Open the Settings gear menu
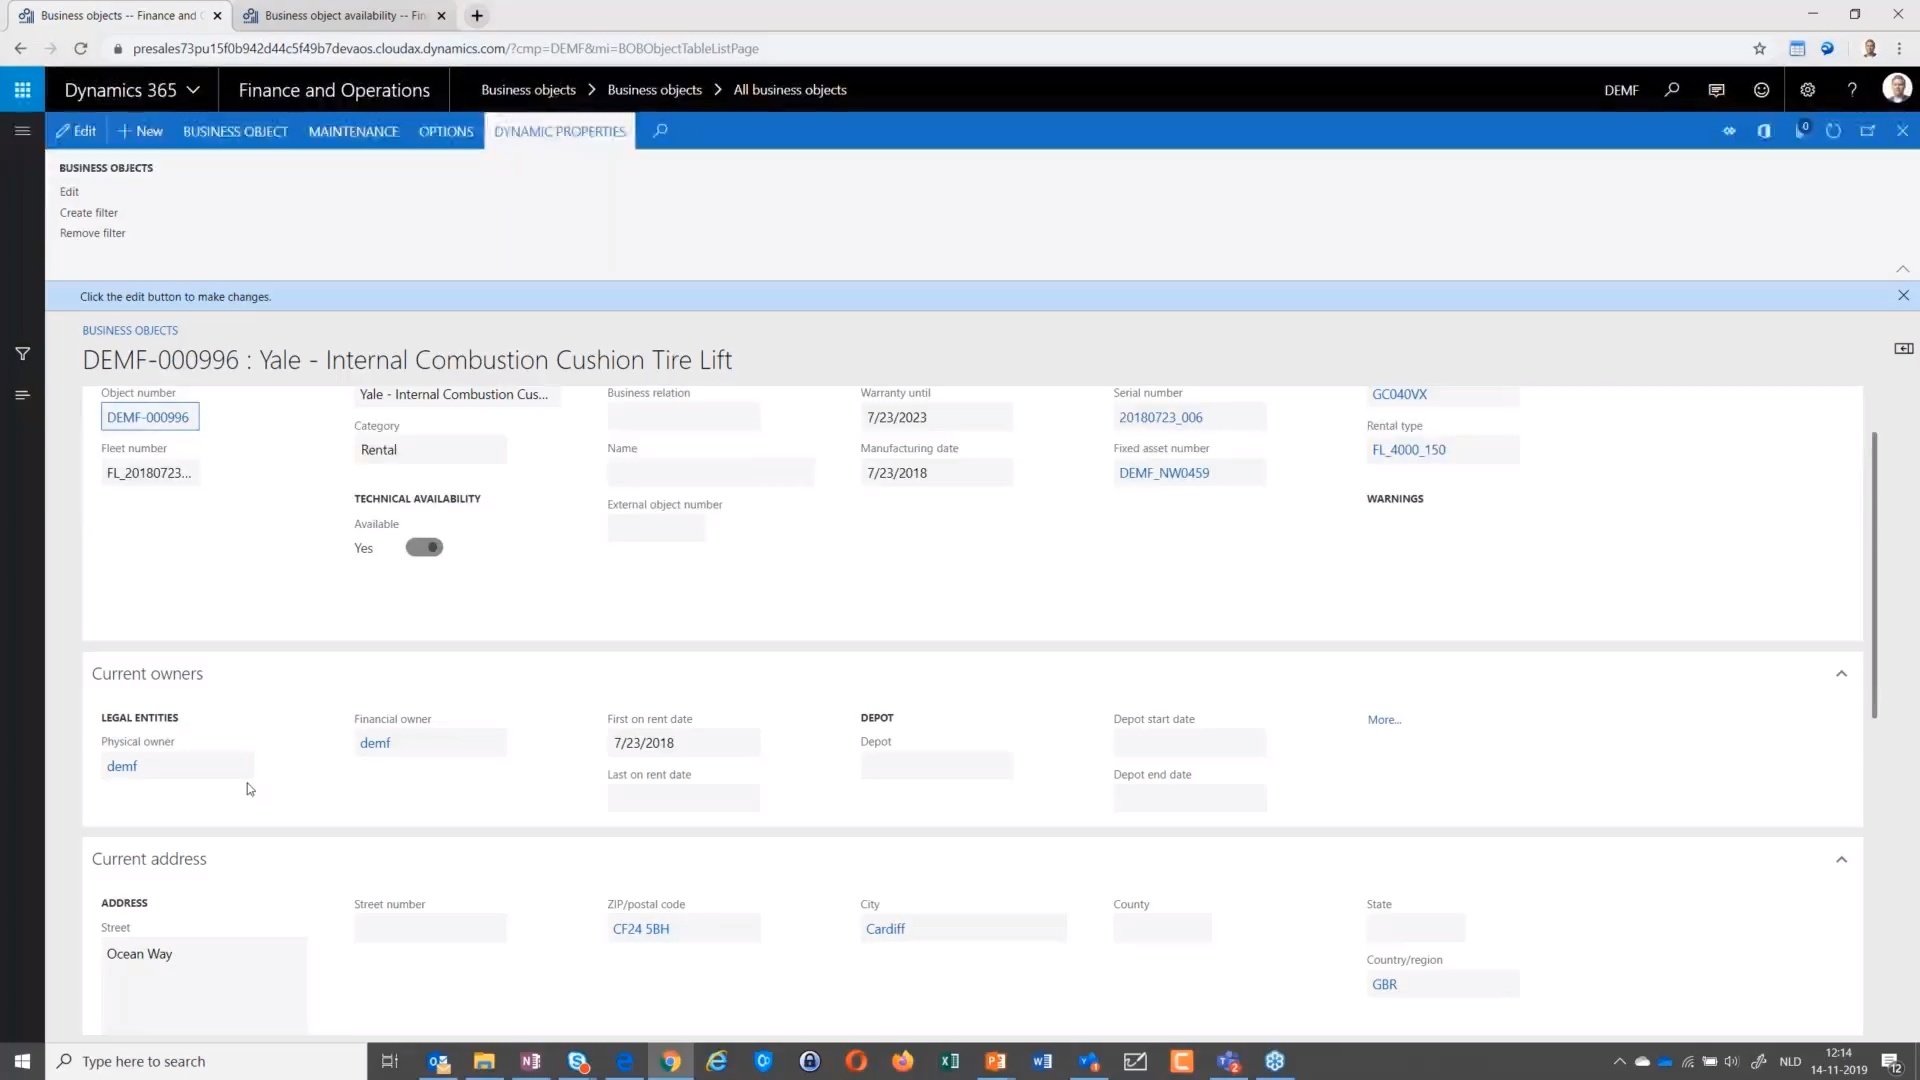This screenshot has width=1920, height=1080. point(1807,89)
